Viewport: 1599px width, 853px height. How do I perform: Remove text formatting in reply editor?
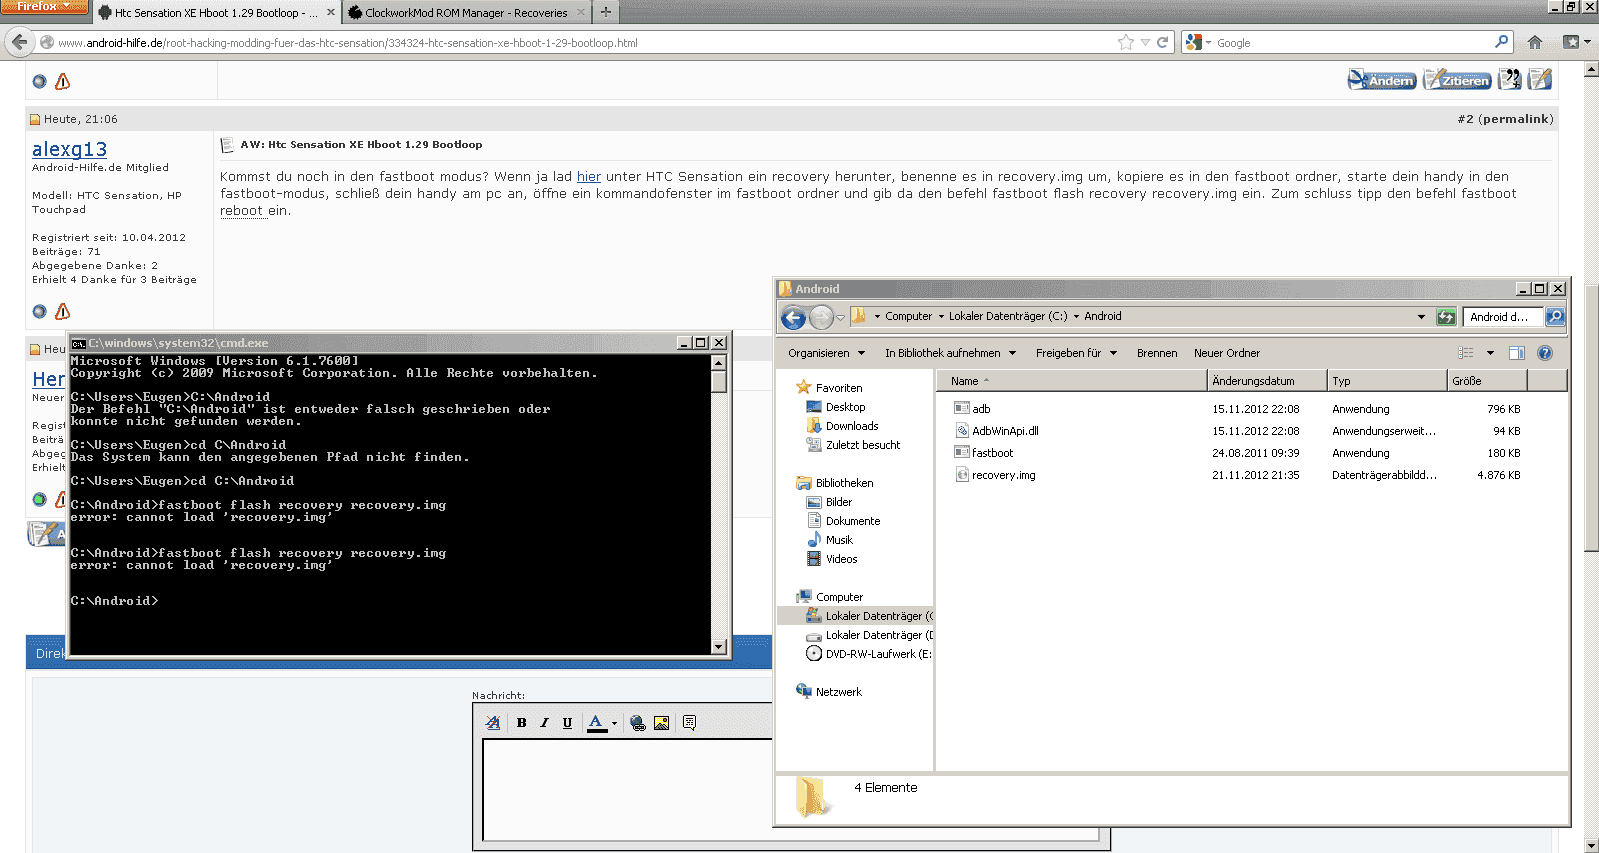point(492,722)
